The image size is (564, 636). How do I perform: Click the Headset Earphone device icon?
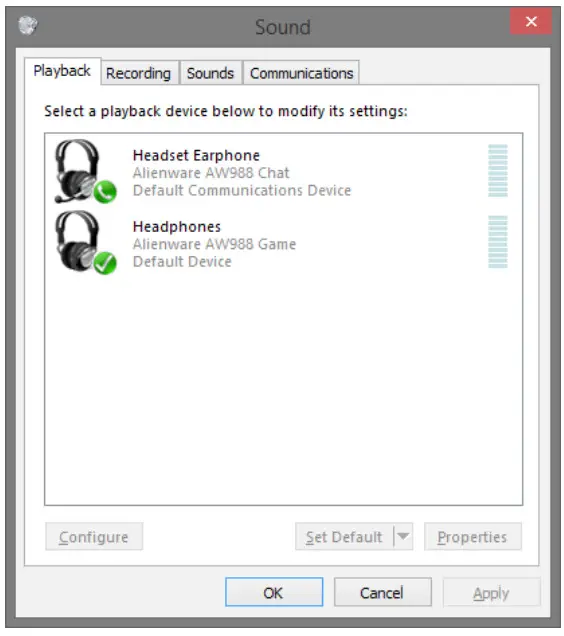(86, 171)
